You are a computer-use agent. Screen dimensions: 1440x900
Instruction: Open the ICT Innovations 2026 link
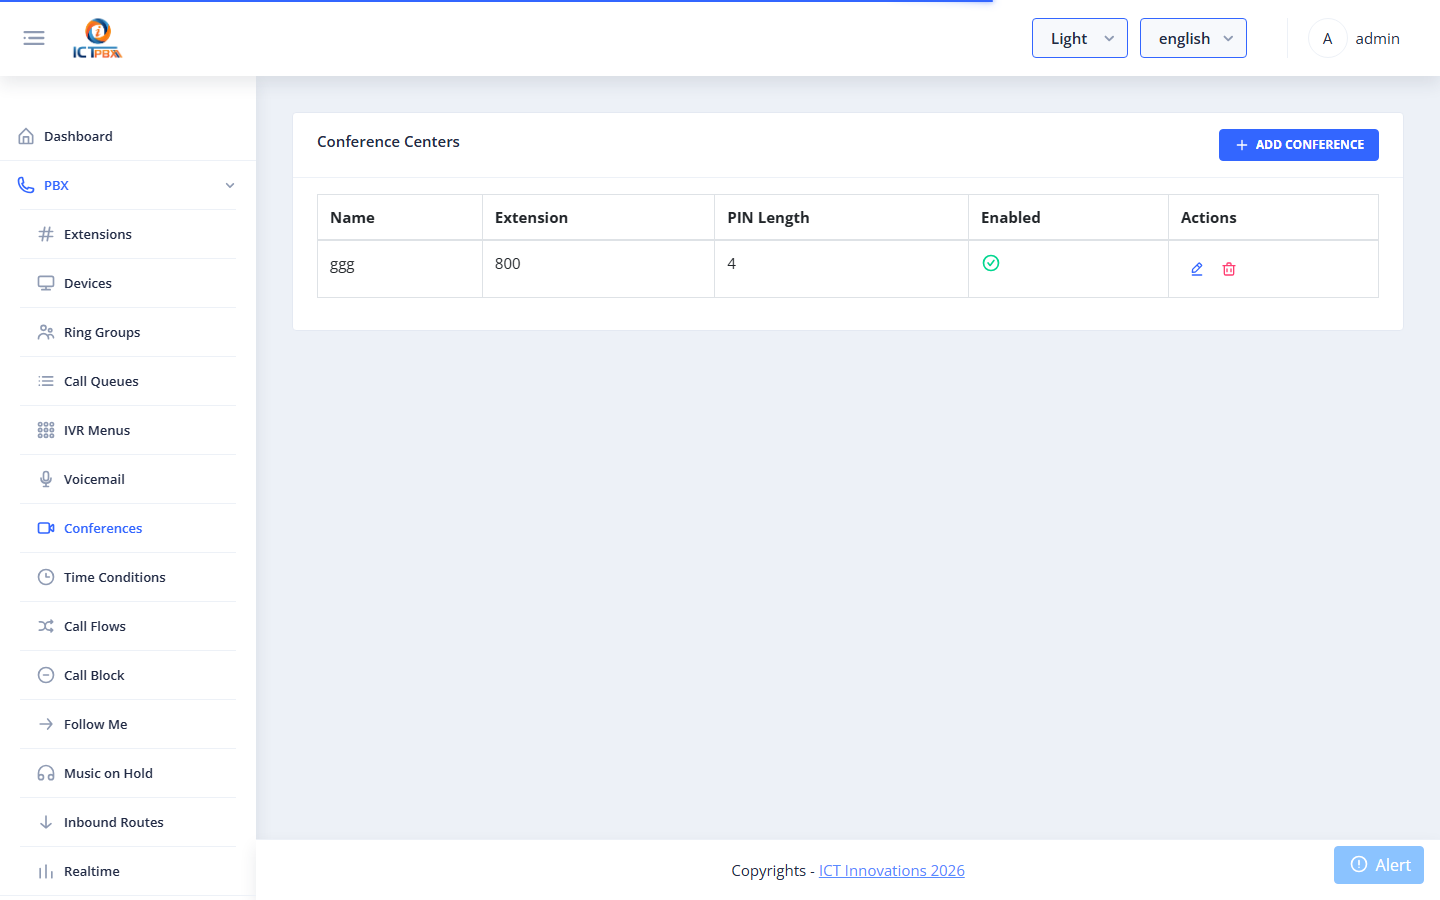[892, 871]
